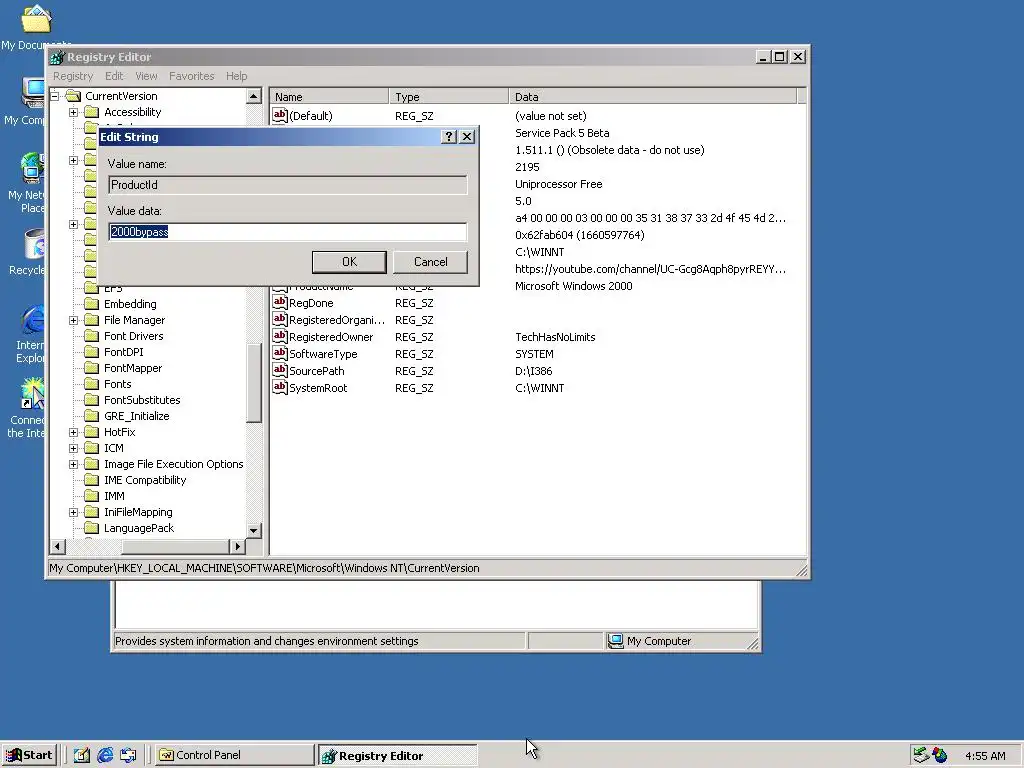The image size is (1024, 768).
Task: Expand the ICM key
Action: (74, 448)
